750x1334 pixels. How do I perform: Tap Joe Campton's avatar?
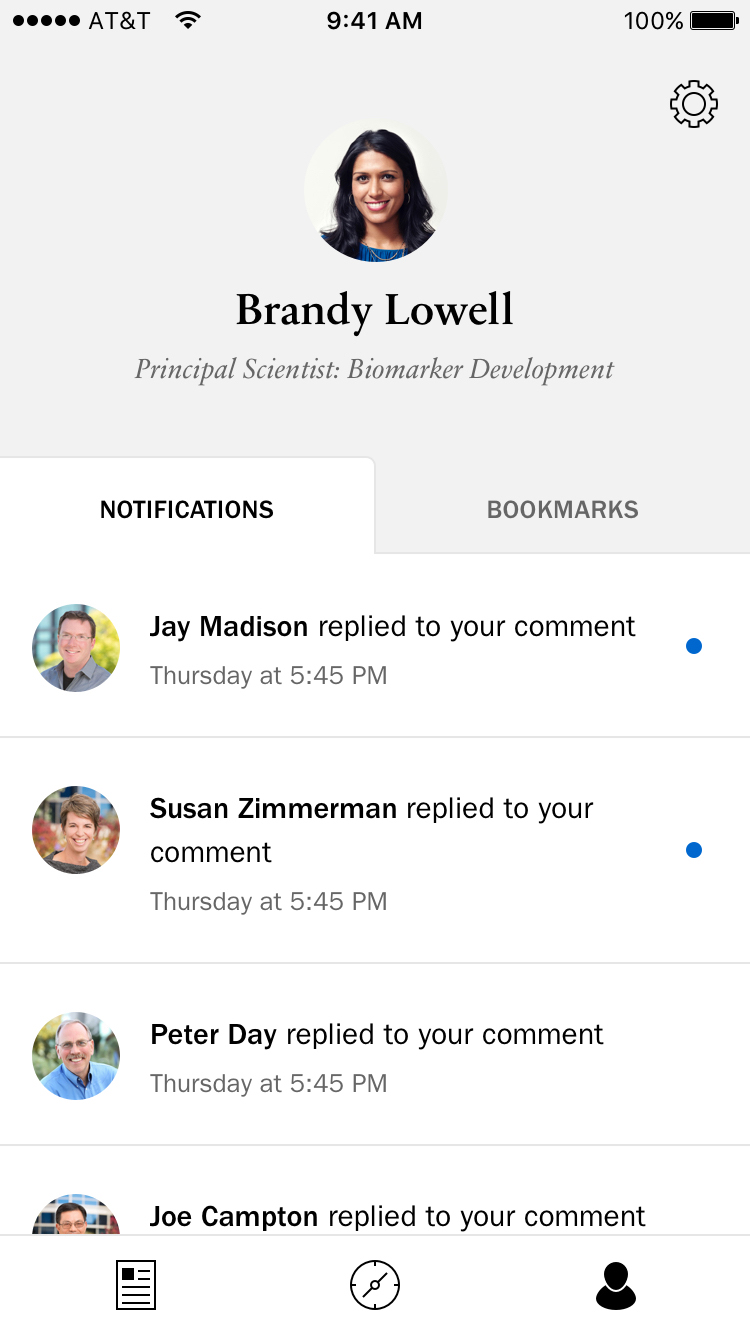coord(76,1215)
